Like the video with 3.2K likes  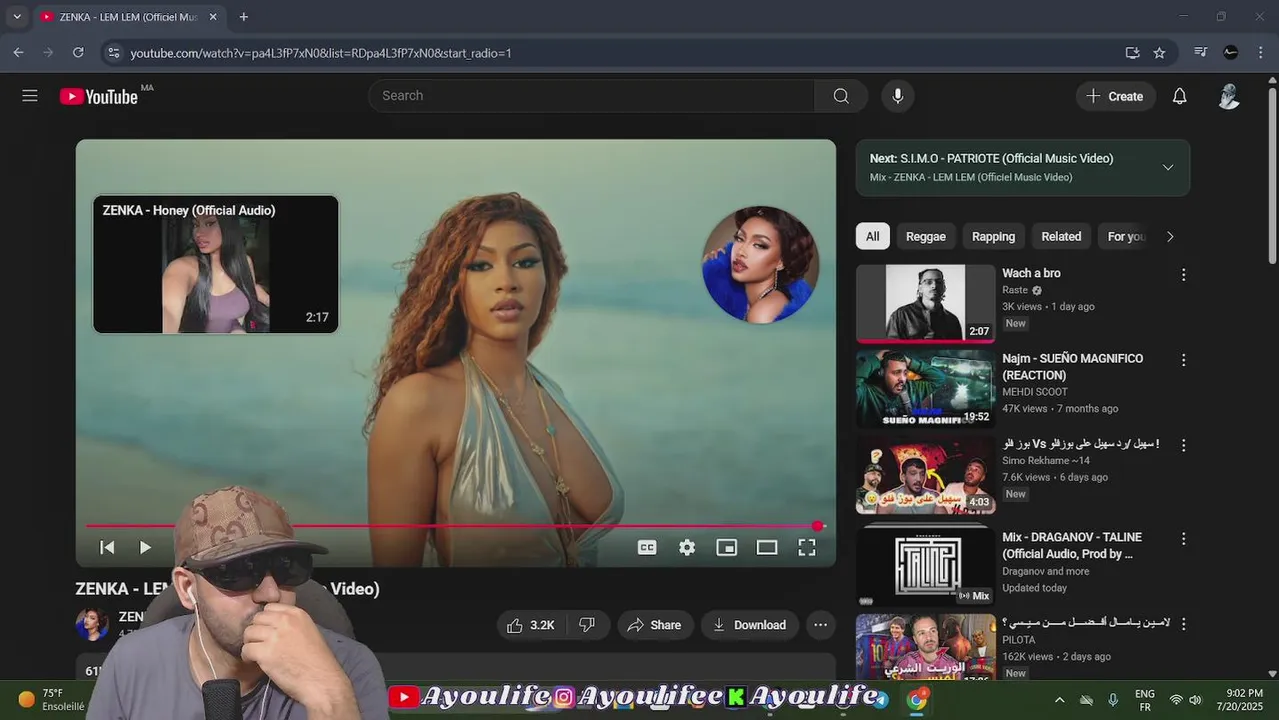tap(531, 625)
